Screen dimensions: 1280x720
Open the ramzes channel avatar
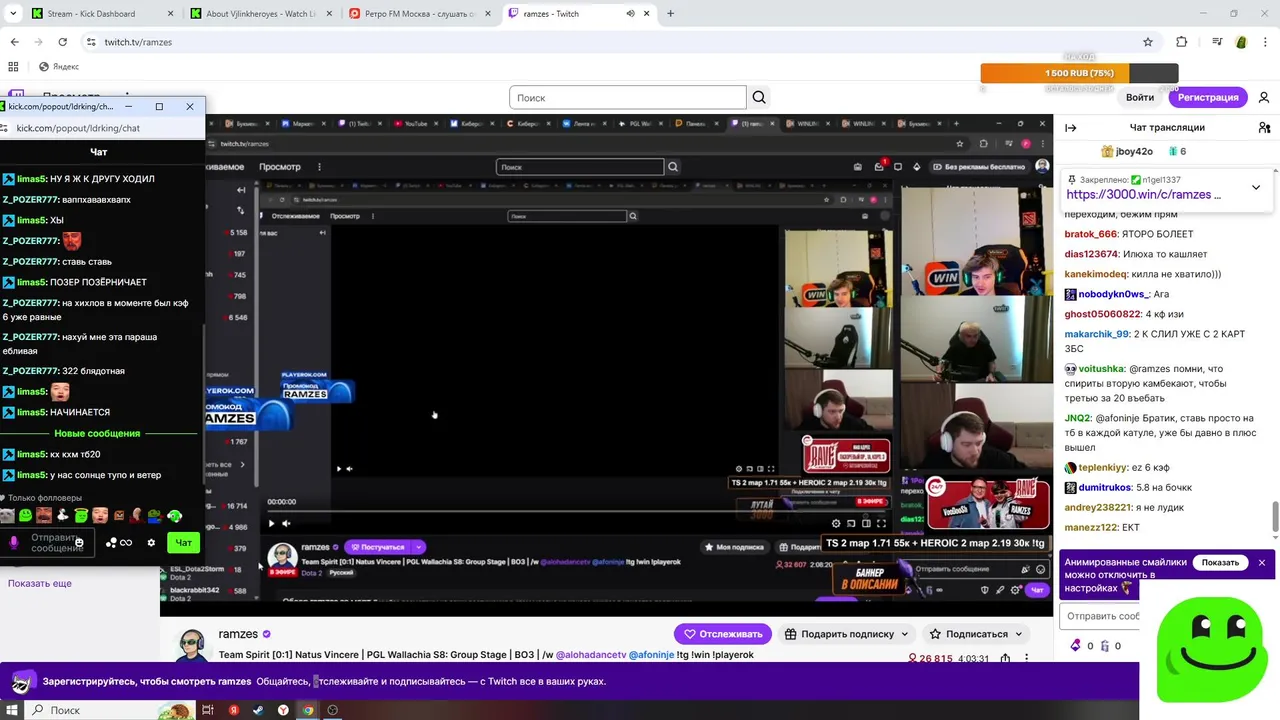192,646
